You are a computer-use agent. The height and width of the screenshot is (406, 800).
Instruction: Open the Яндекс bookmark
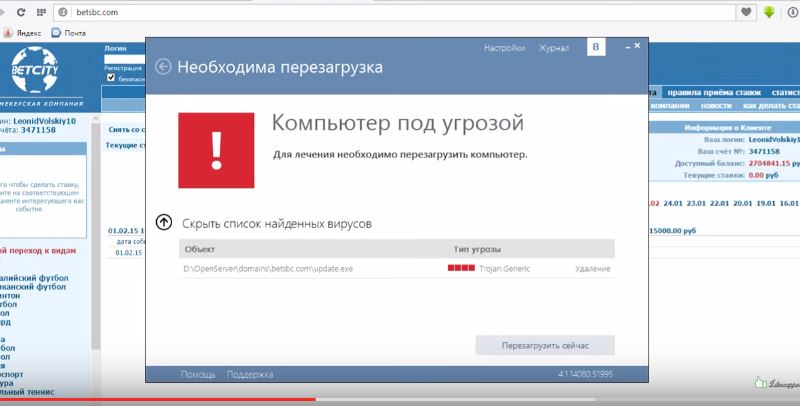coord(22,33)
